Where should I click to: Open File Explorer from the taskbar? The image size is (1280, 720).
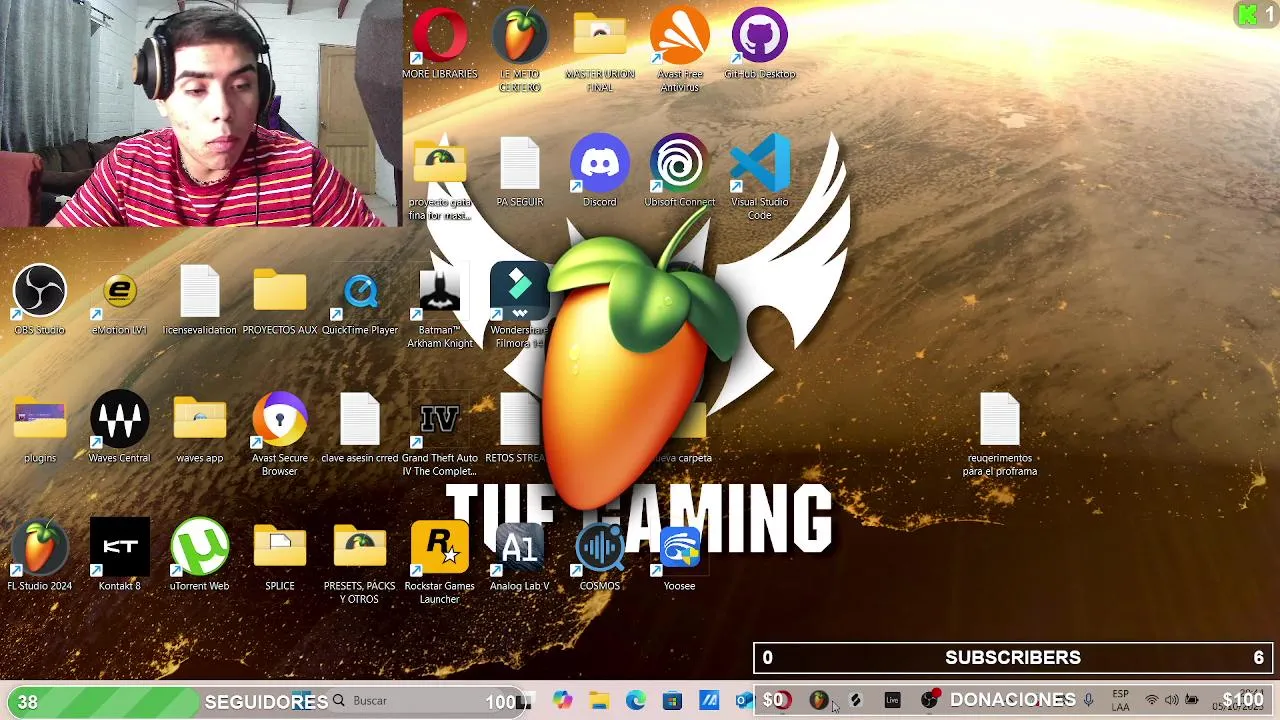599,701
